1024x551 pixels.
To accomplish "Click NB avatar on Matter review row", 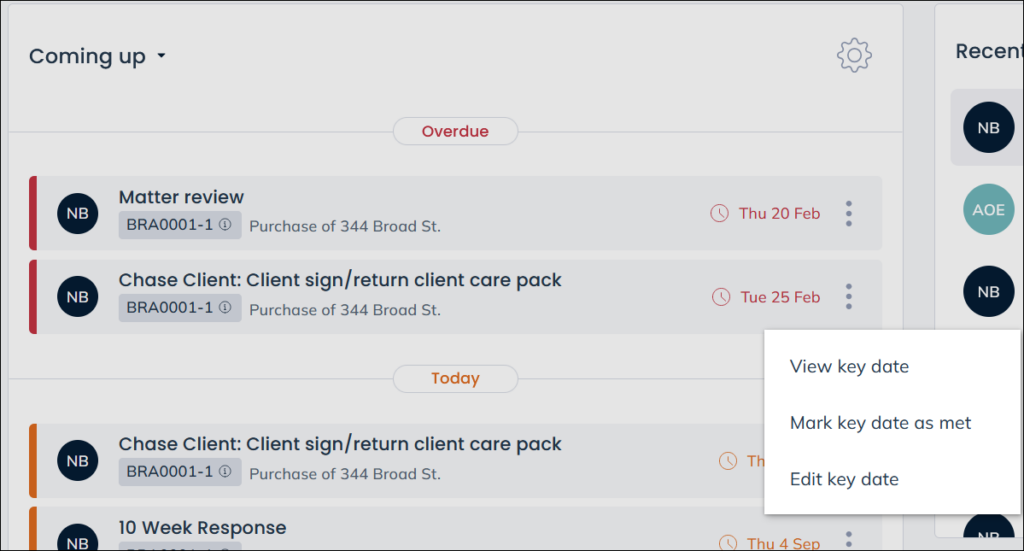I will 78,213.
